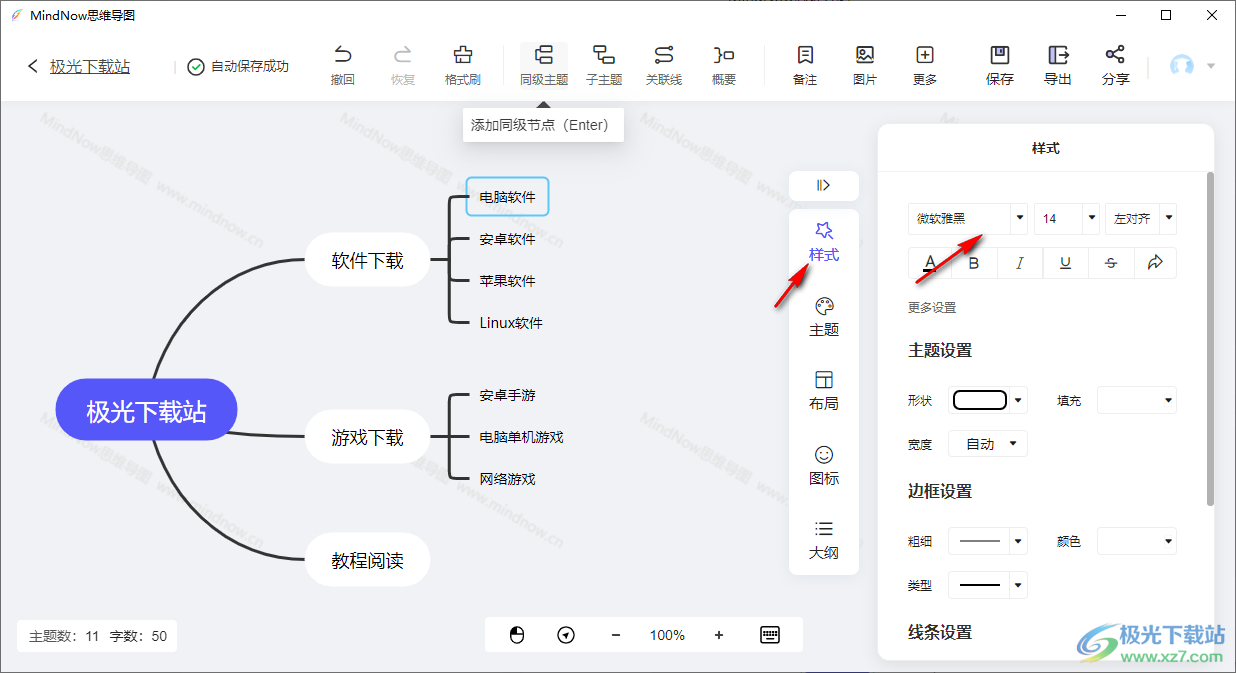Viewport: 1236px width, 673px height.
Task: Open the border thickness (粗细) dropdown
Action: coord(988,541)
